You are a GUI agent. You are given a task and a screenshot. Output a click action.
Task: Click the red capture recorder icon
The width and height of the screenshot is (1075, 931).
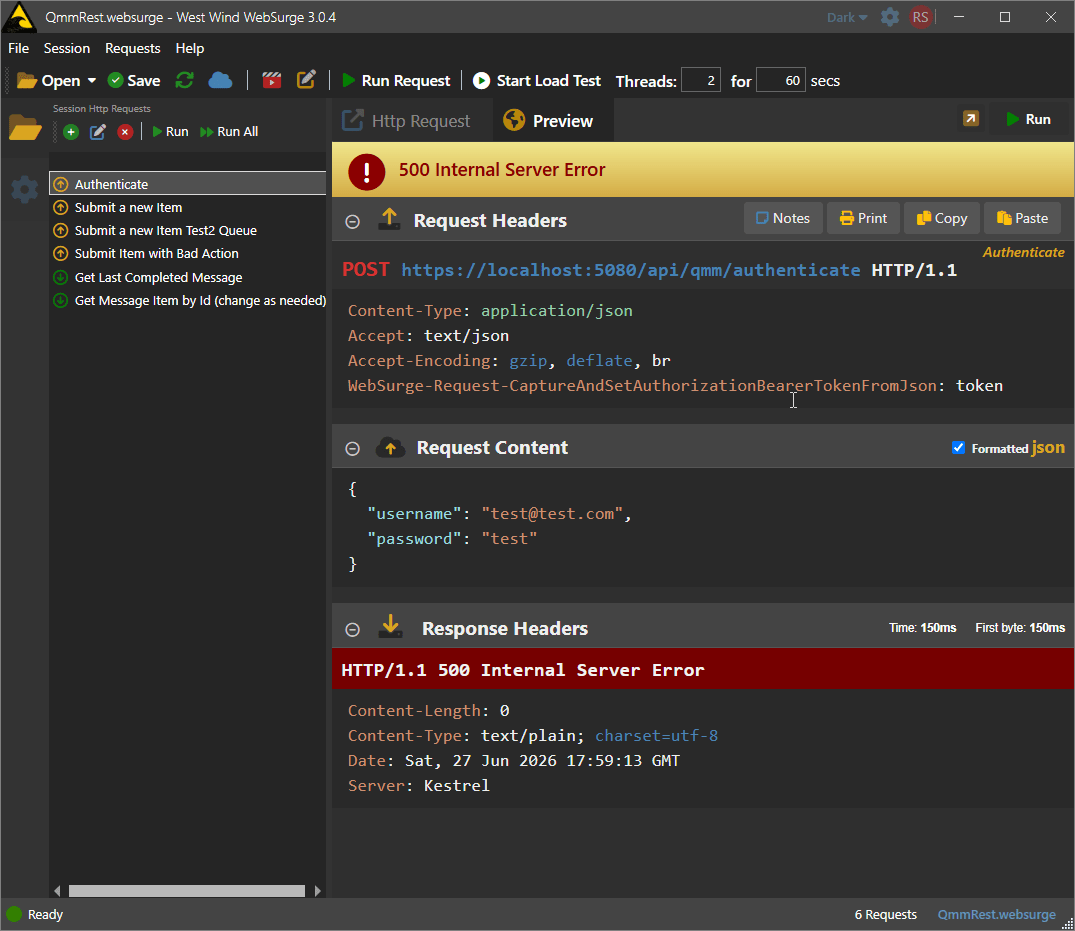tap(272, 80)
